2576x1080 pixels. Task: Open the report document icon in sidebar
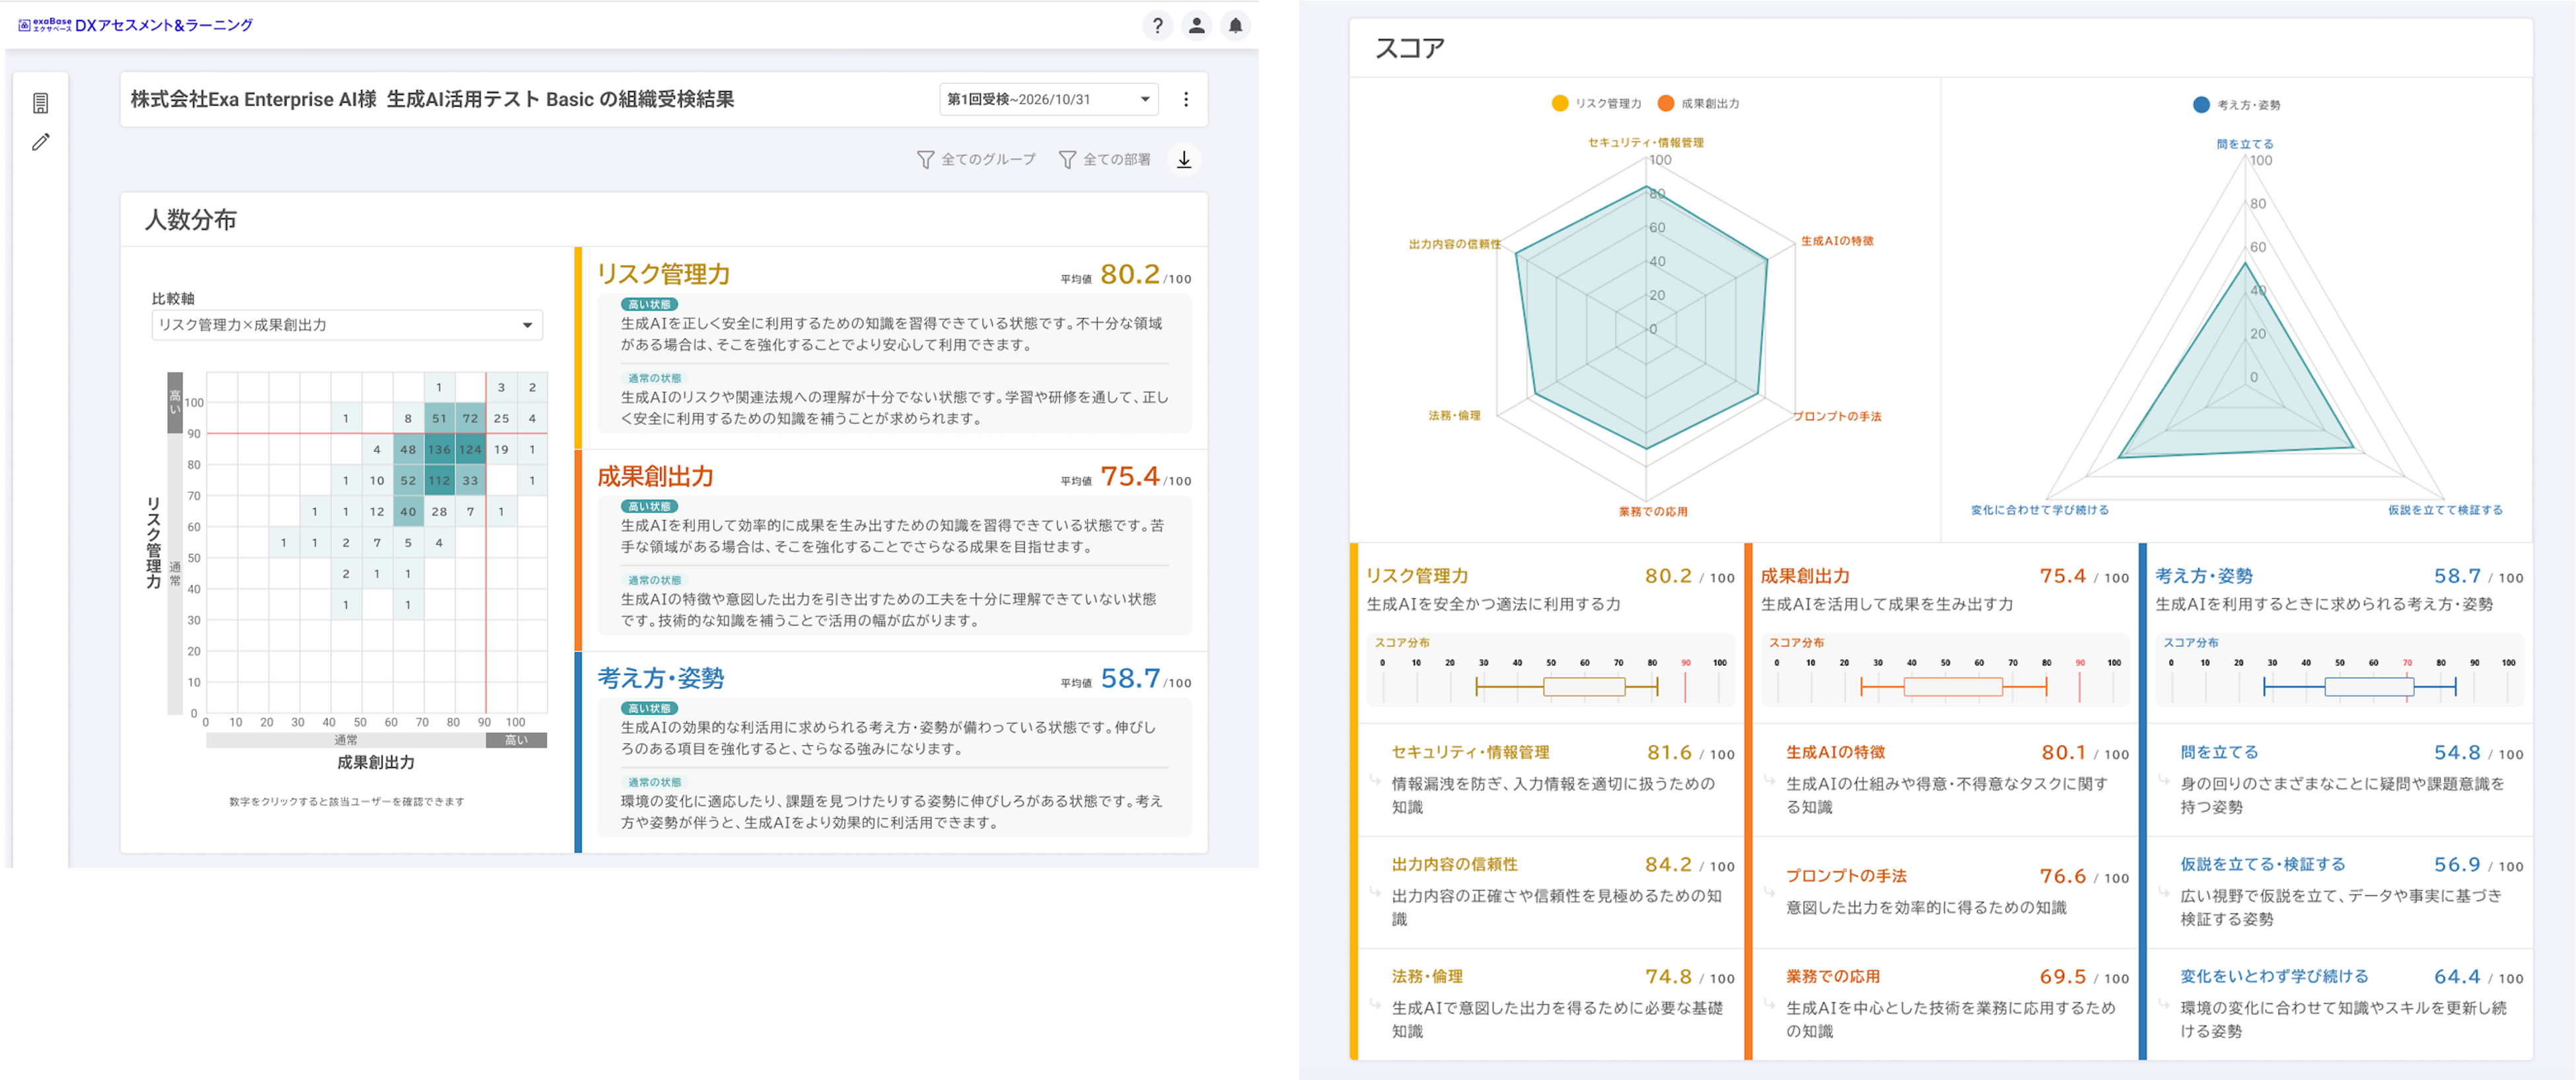pyautogui.click(x=41, y=103)
